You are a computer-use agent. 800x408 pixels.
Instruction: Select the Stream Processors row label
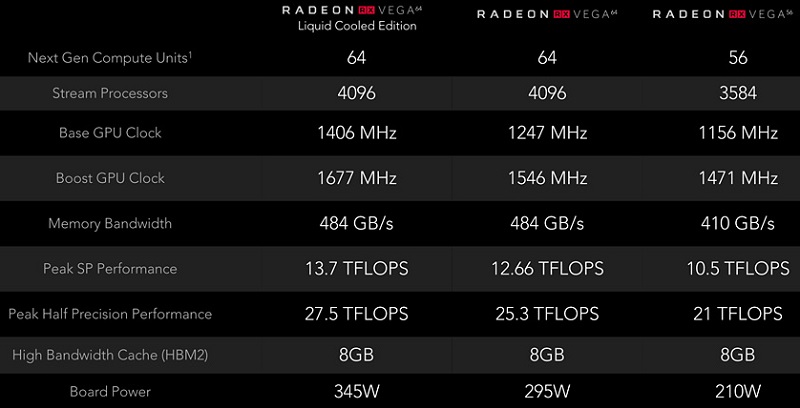click(110, 93)
